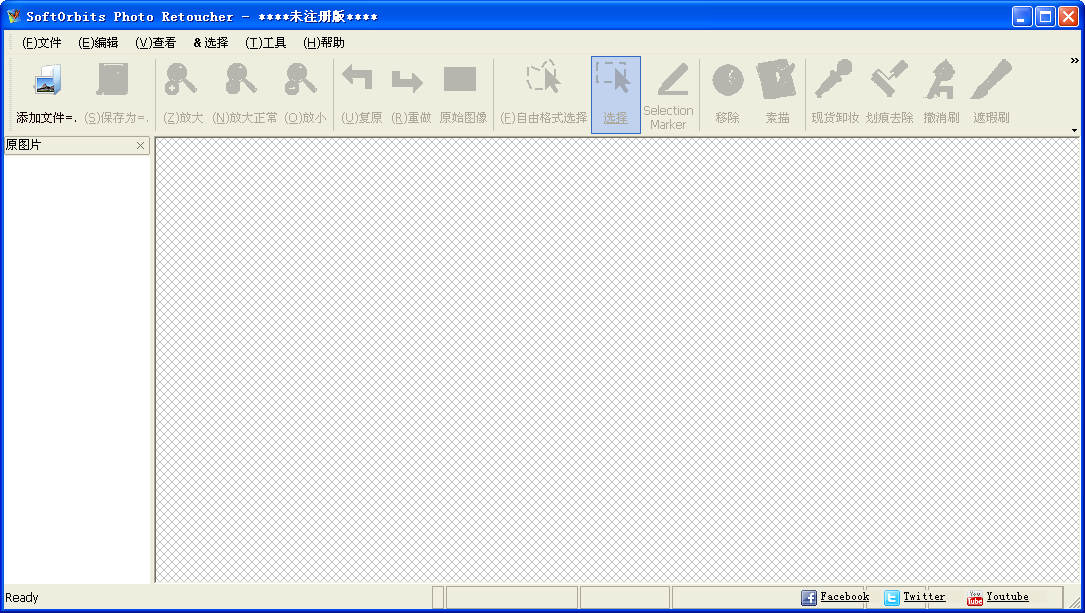
Task: Close the 原图片 panel
Action: coord(140,145)
